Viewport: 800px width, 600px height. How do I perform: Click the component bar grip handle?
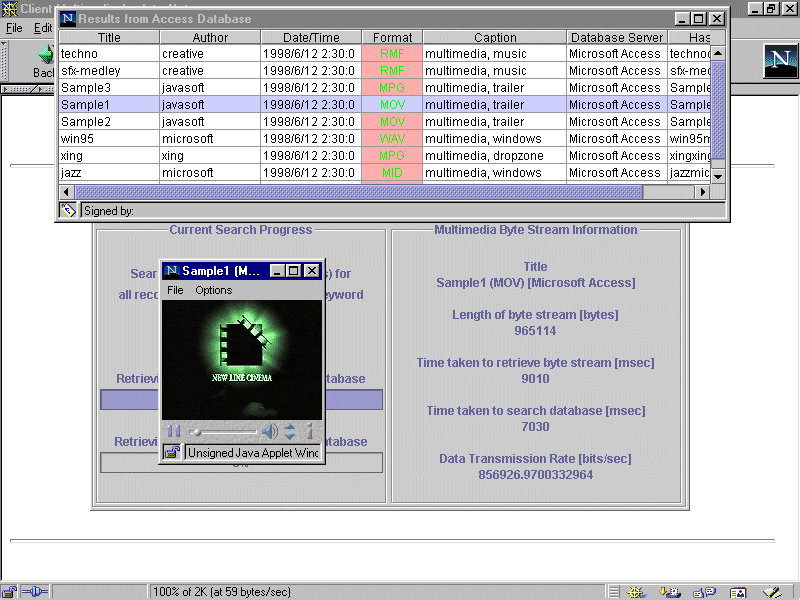coord(614,592)
